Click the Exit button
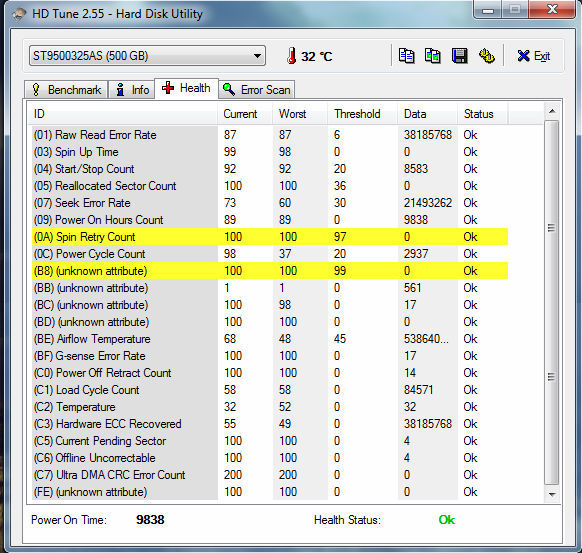This screenshot has height=553, width=582. [534, 56]
